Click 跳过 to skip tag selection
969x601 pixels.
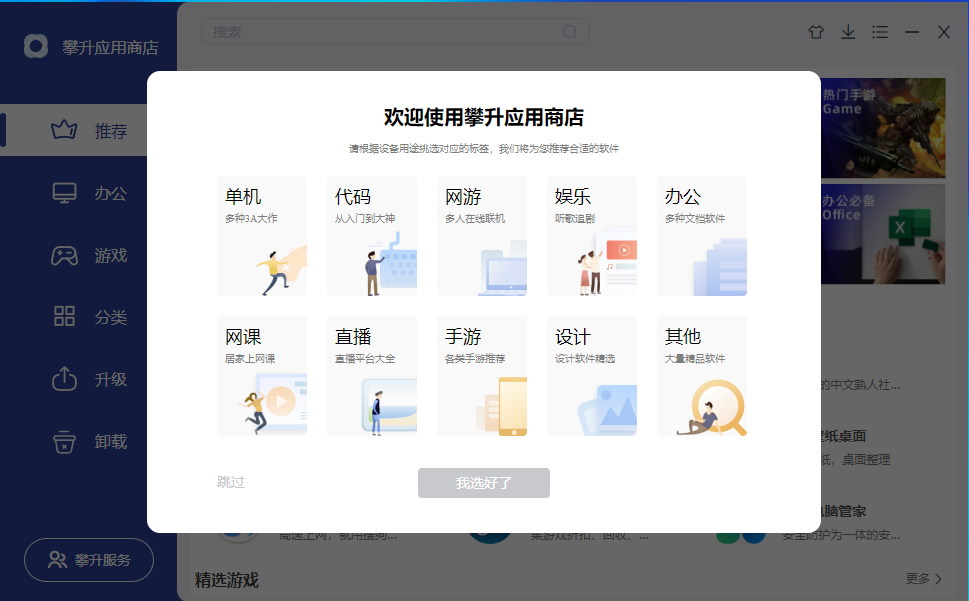pyautogui.click(x=231, y=482)
